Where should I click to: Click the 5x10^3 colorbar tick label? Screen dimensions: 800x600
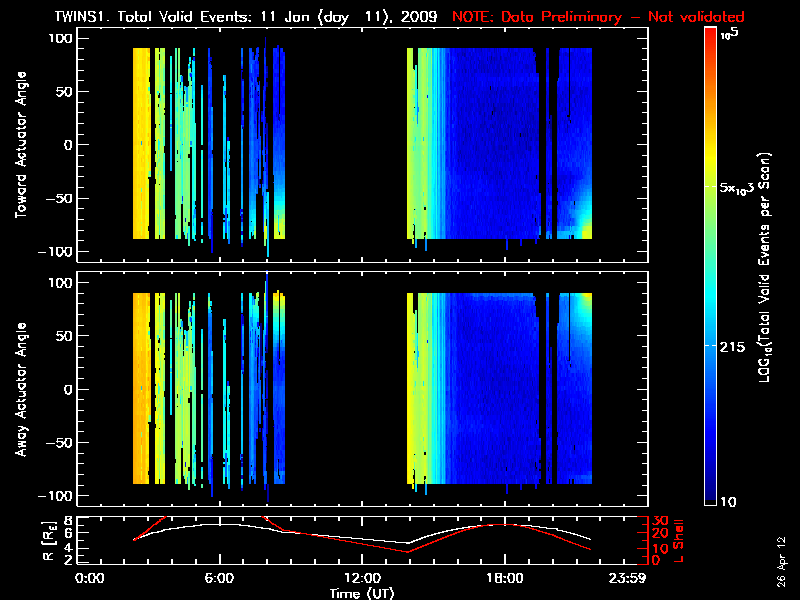[738, 187]
